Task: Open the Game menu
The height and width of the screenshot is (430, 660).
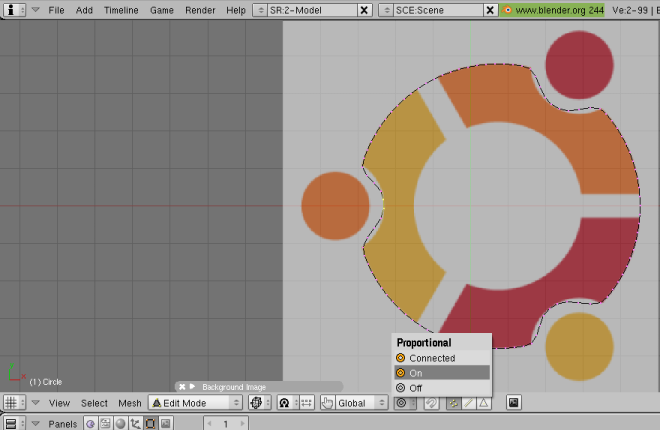Action: 162,10
